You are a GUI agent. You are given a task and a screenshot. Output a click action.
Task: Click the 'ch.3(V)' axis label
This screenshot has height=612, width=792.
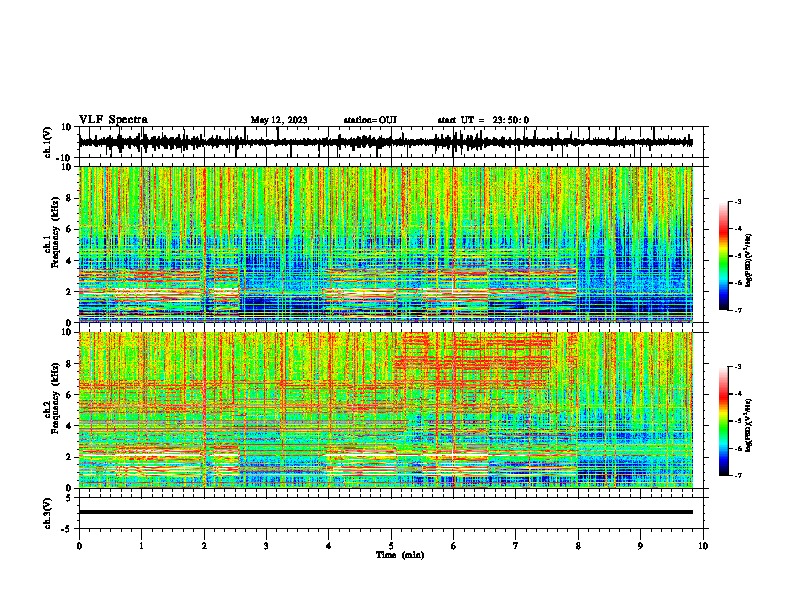[x=48, y=513]
